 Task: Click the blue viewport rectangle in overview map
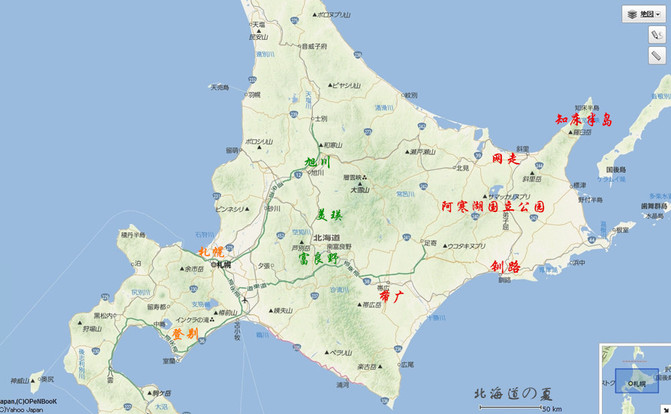click(637, 381)
